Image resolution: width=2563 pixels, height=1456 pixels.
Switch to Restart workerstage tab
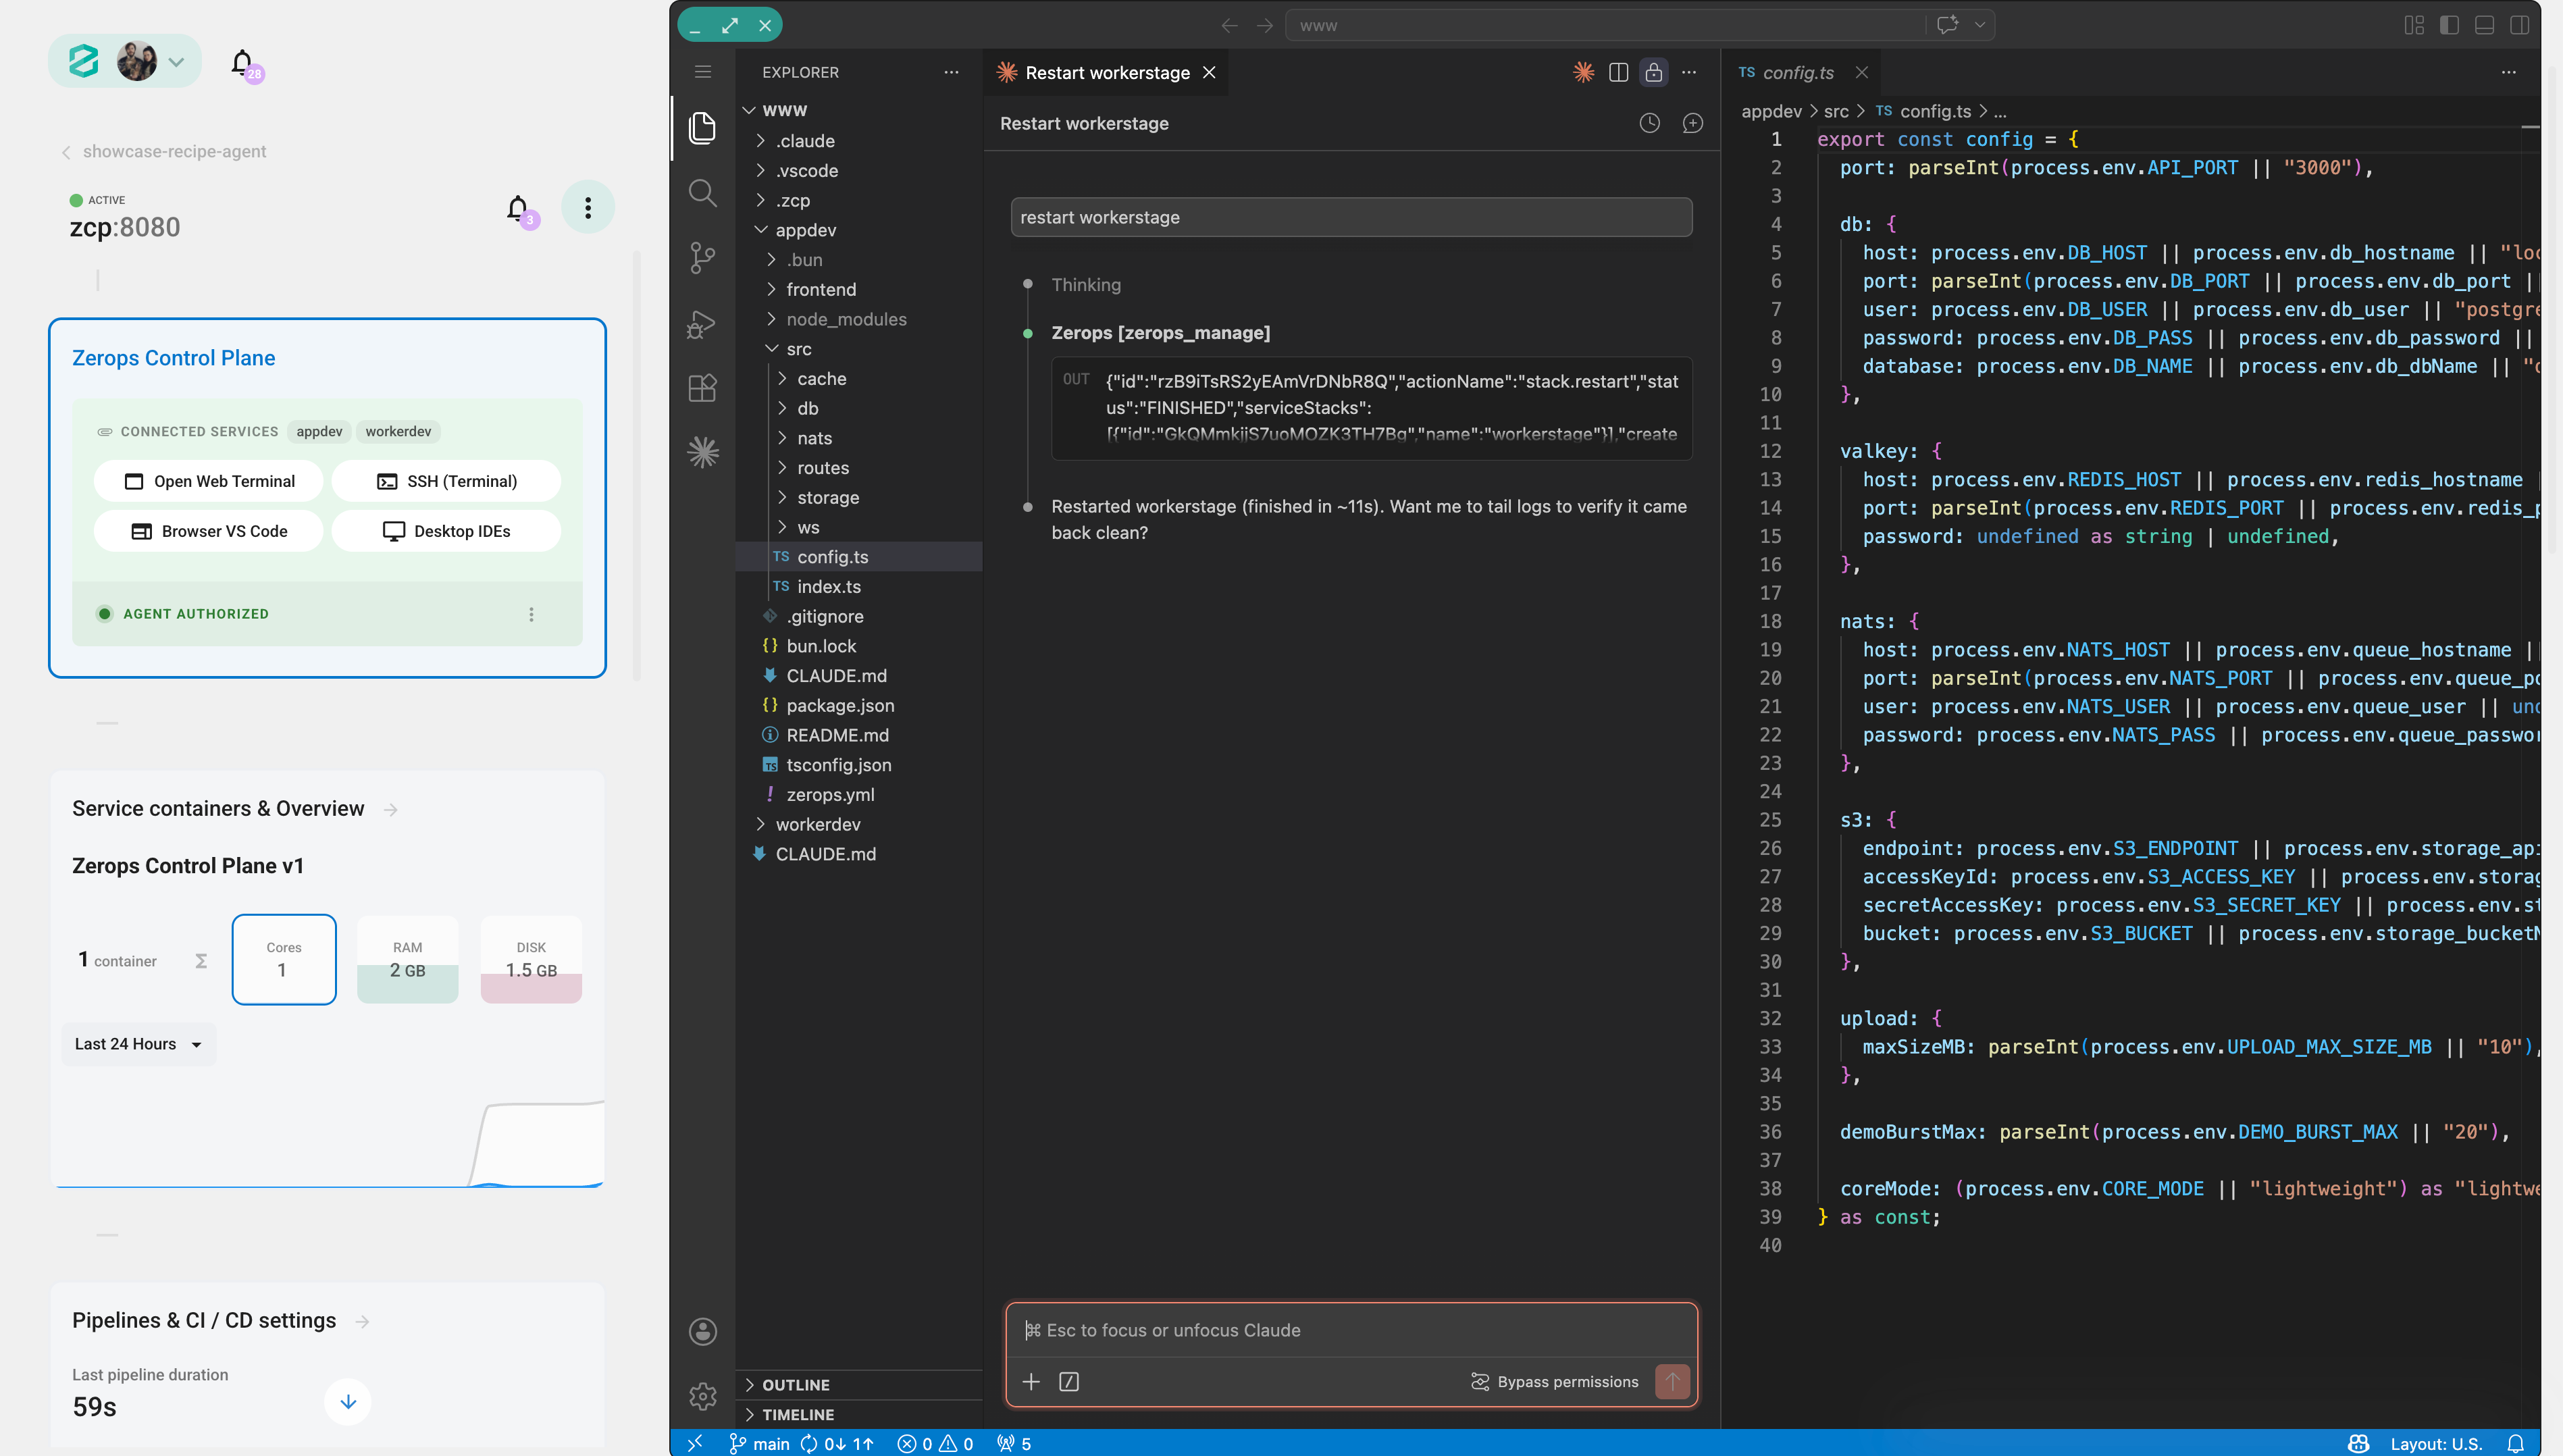[x=1107, y=72]
